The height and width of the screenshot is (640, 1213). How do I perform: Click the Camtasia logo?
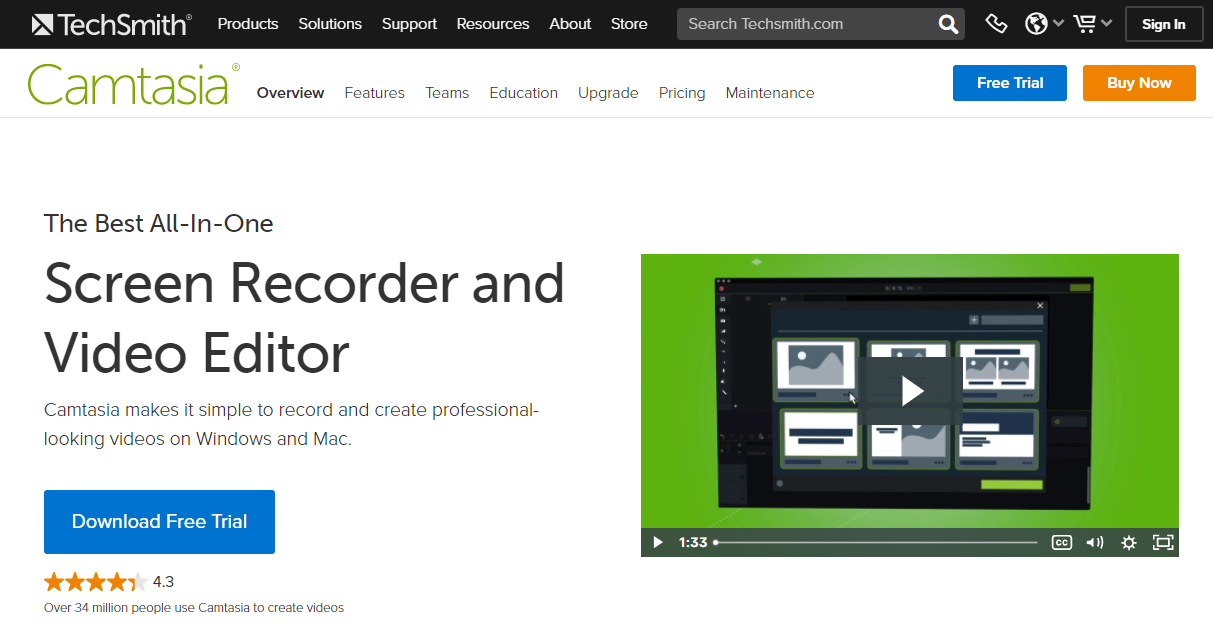[x=134, y=84]
